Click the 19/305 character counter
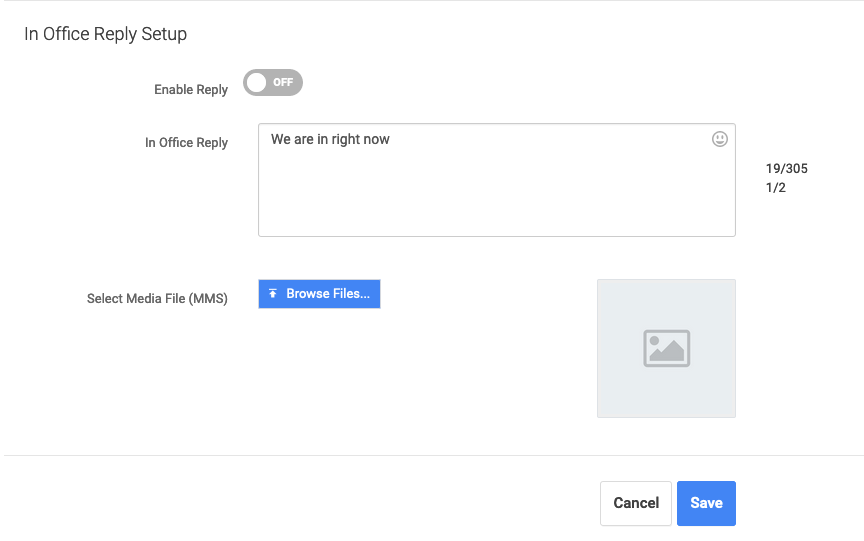The height and width of the screenshot is (541, 864). click(786, 169)
